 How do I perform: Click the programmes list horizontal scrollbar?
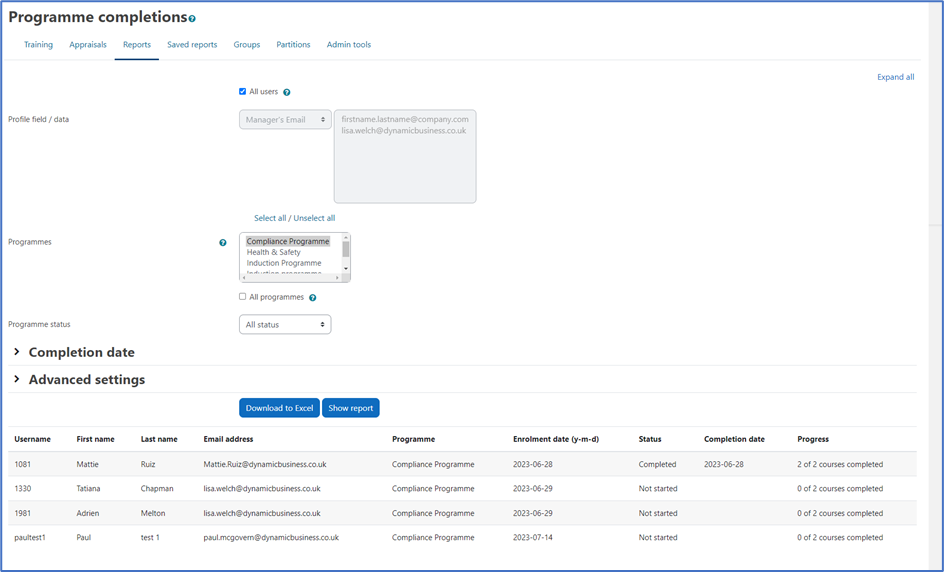(291, 278)
